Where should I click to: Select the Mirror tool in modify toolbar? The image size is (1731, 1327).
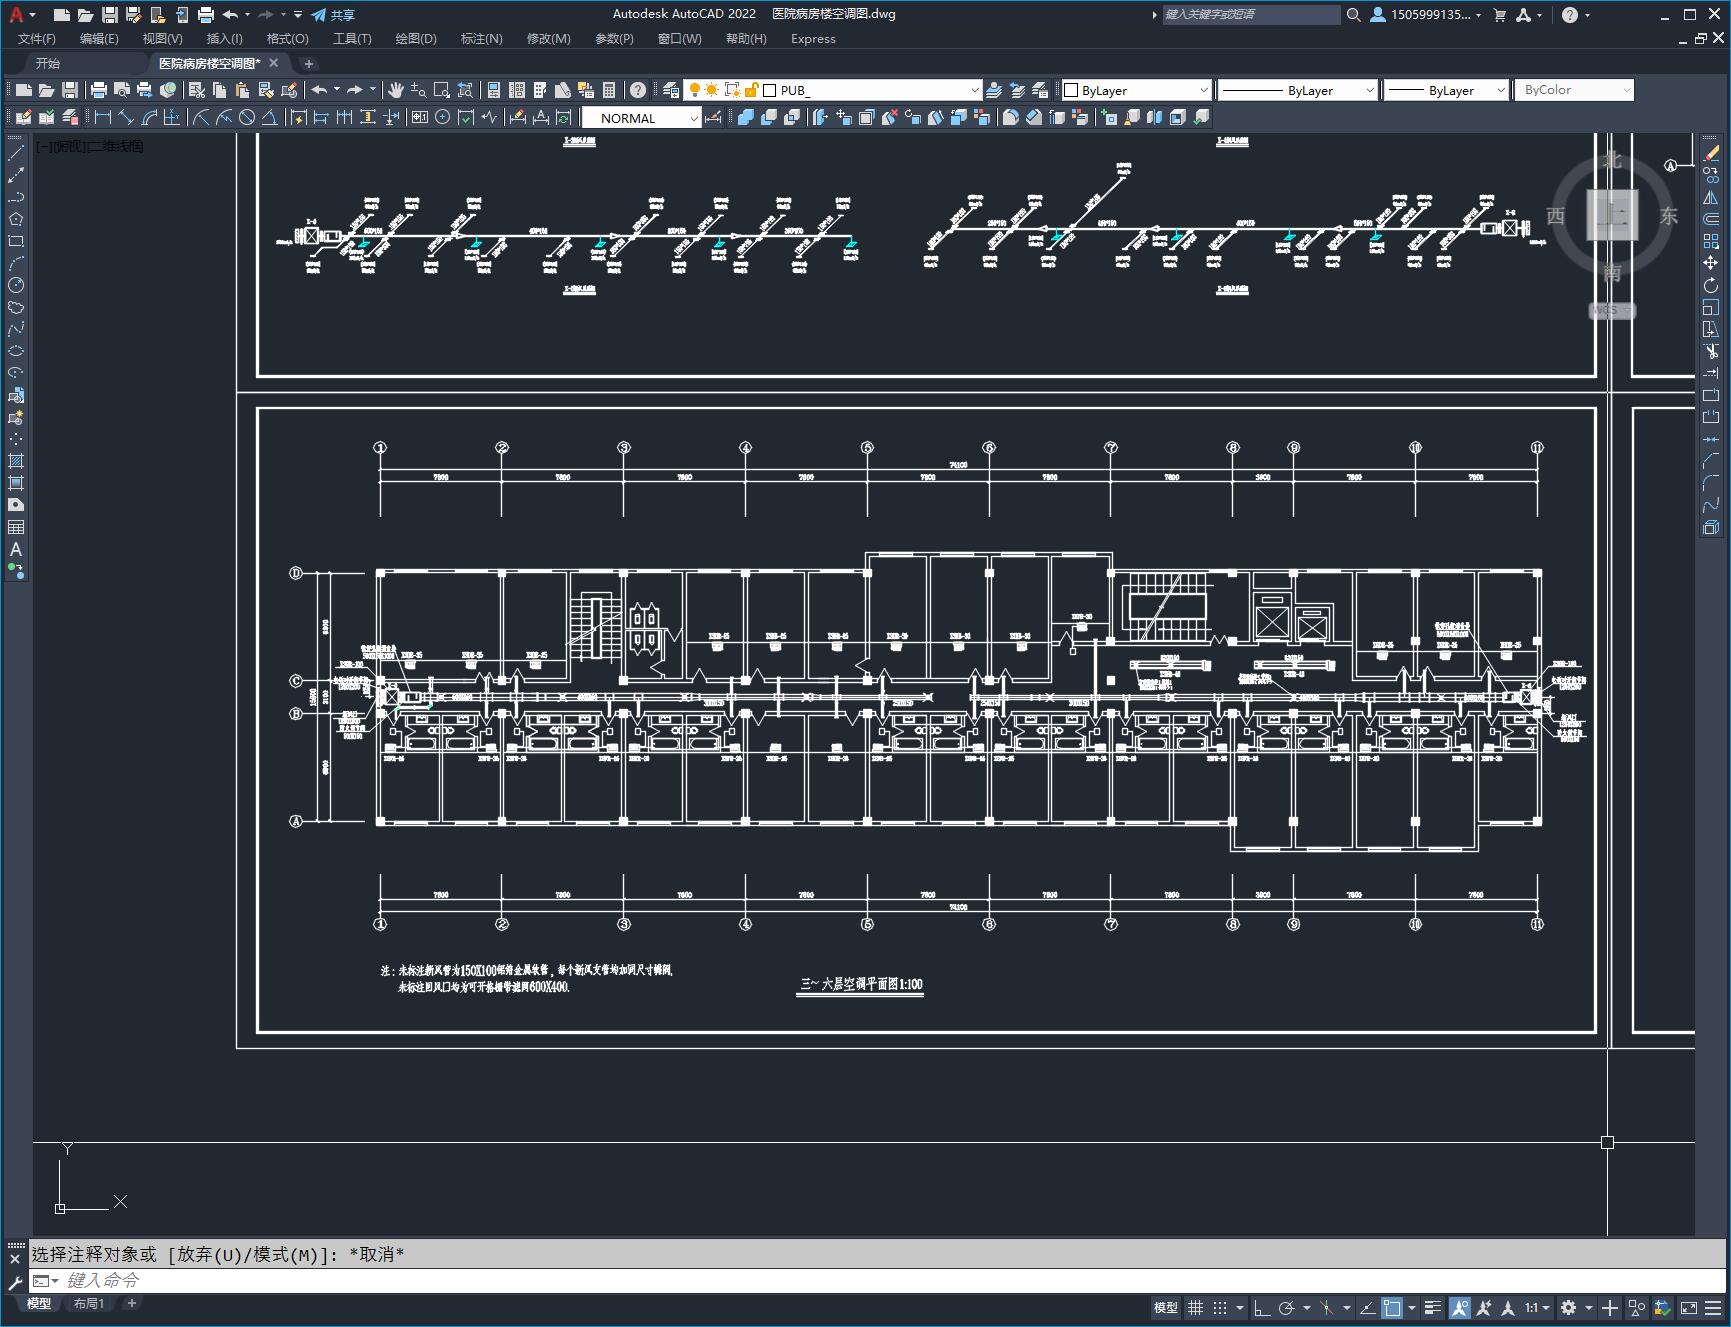1711,197
